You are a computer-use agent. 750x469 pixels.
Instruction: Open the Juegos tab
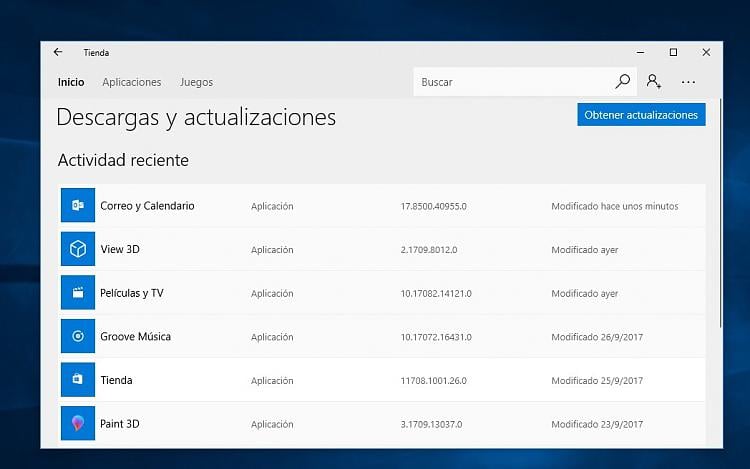197,83
